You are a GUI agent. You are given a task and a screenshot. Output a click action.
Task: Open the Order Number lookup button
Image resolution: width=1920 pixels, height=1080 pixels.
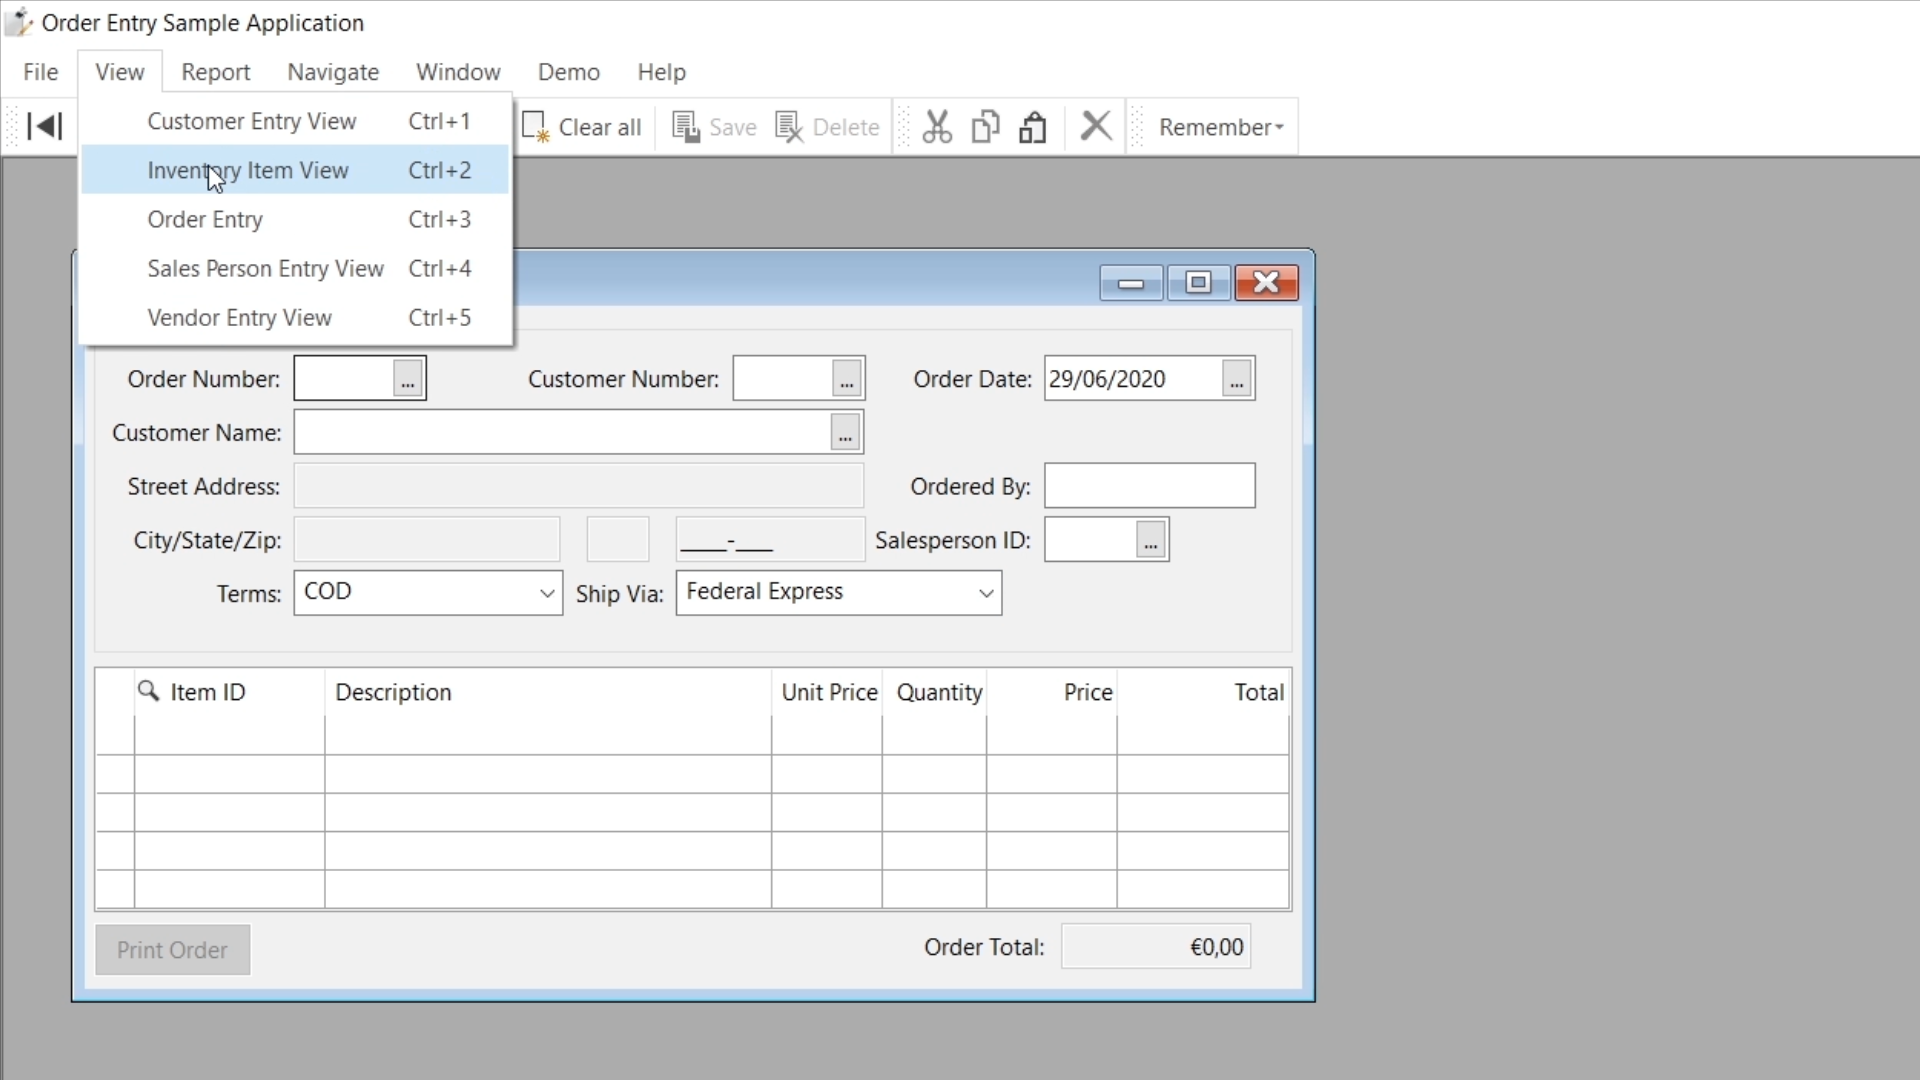407,380
